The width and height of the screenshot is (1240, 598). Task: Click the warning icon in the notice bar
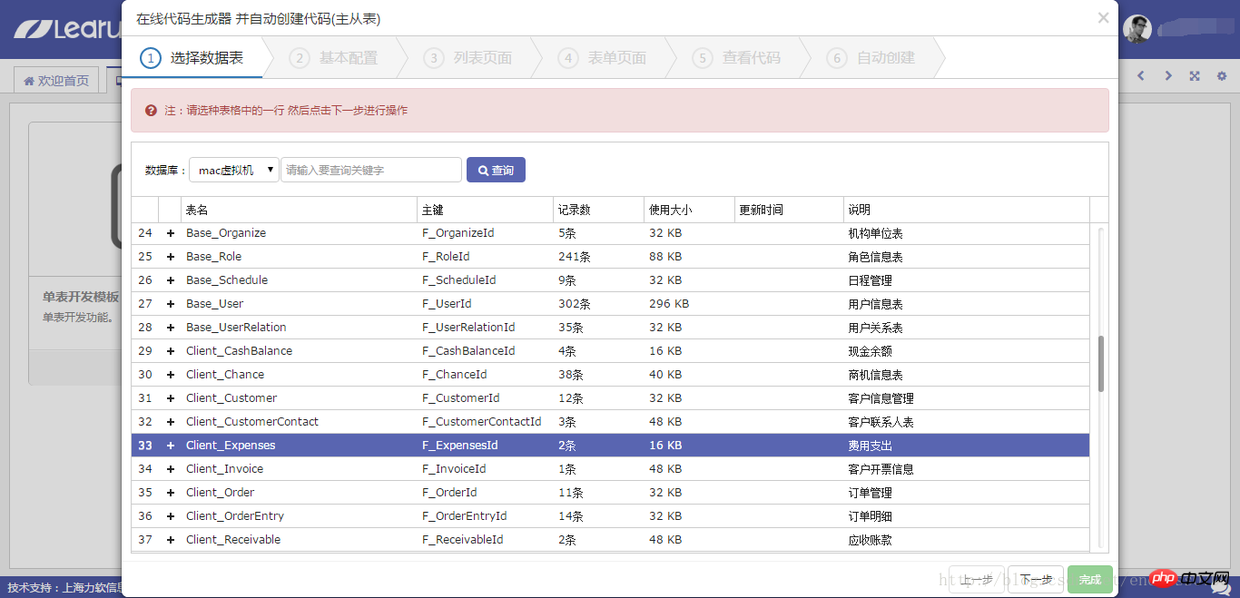click(151, 110)
